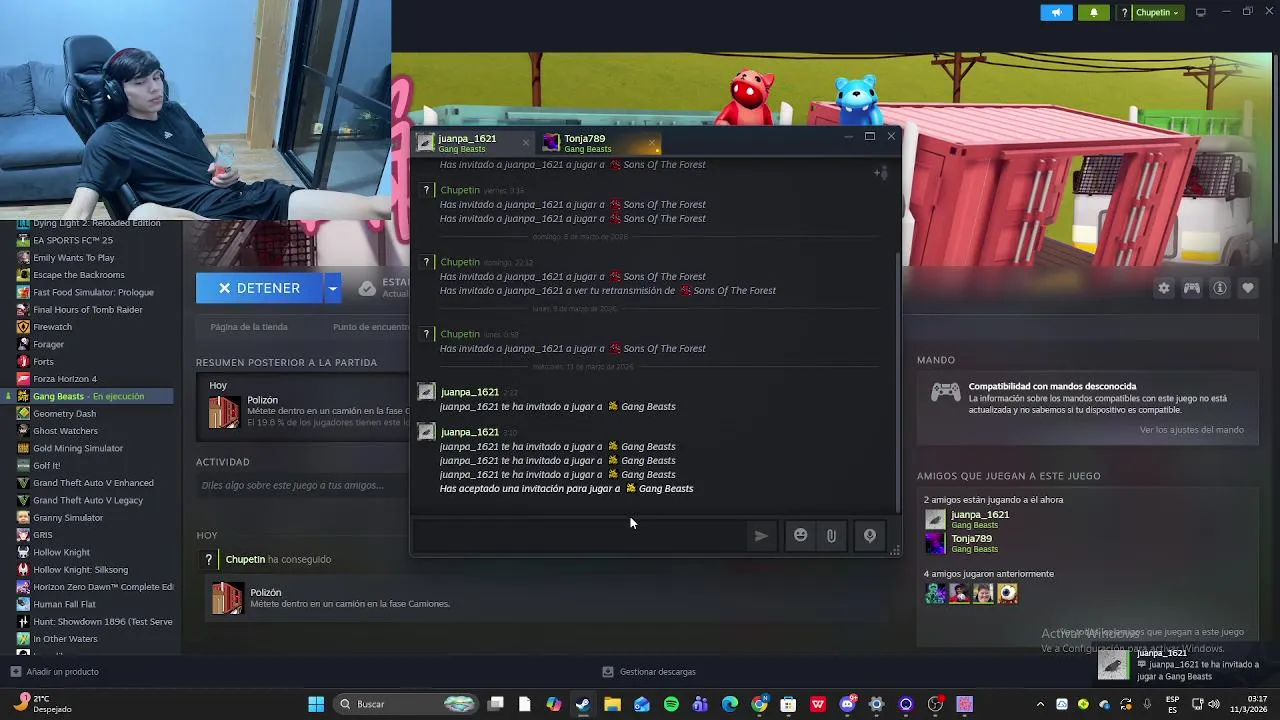This screenshot has width=1280, height=720.
Task: Click last previously-played friend avatar
Action: [1007, 594]
